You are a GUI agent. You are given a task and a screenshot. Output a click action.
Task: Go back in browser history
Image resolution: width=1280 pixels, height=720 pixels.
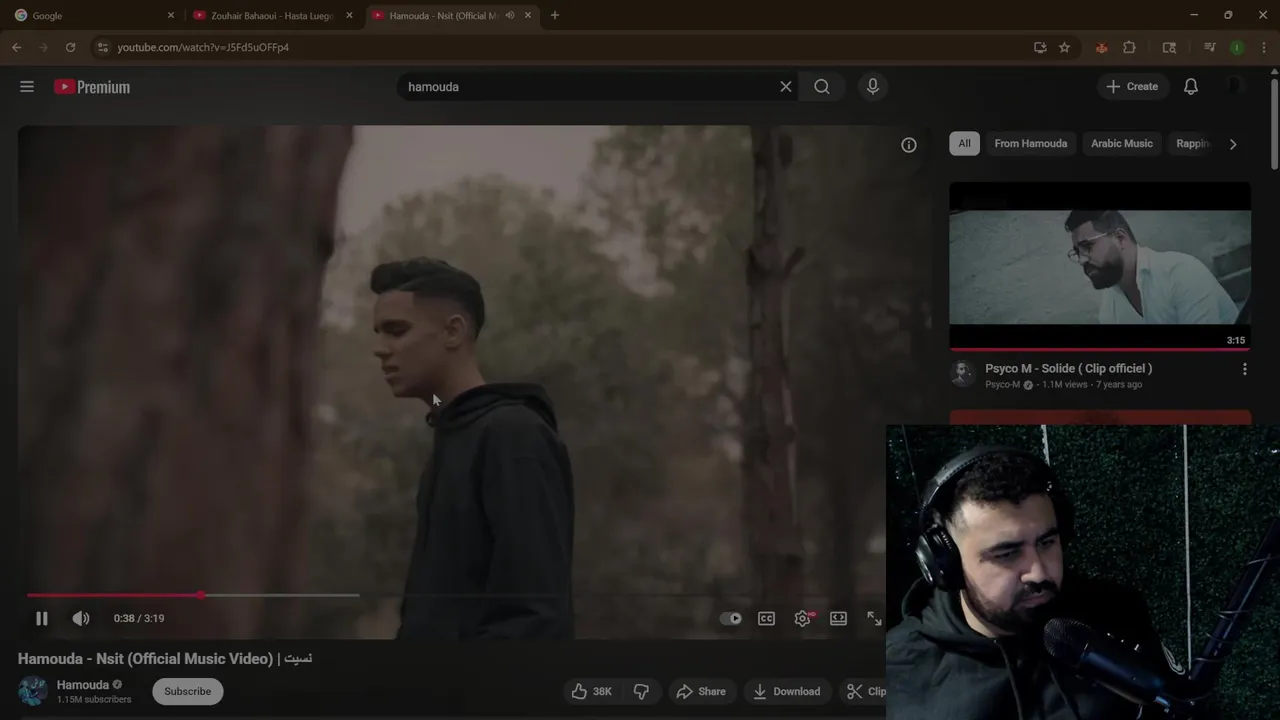[x=17, y=47]
